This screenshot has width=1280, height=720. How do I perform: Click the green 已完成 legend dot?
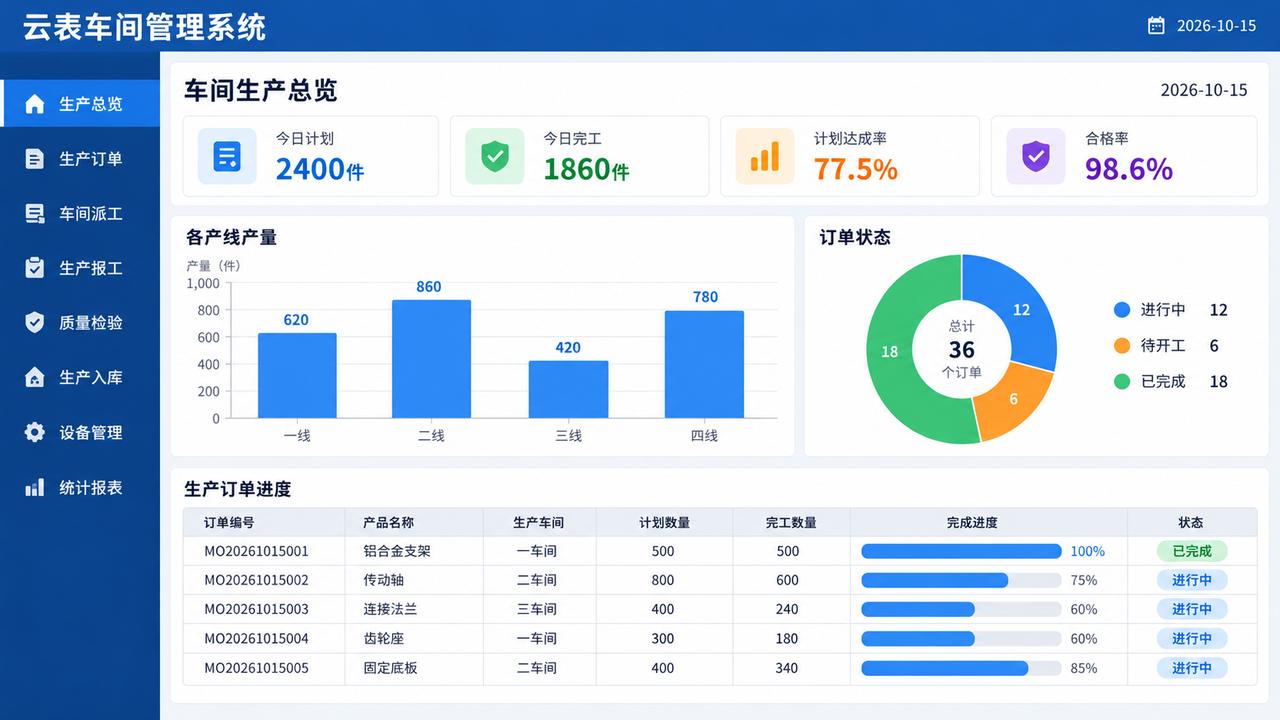(1122, 381)
